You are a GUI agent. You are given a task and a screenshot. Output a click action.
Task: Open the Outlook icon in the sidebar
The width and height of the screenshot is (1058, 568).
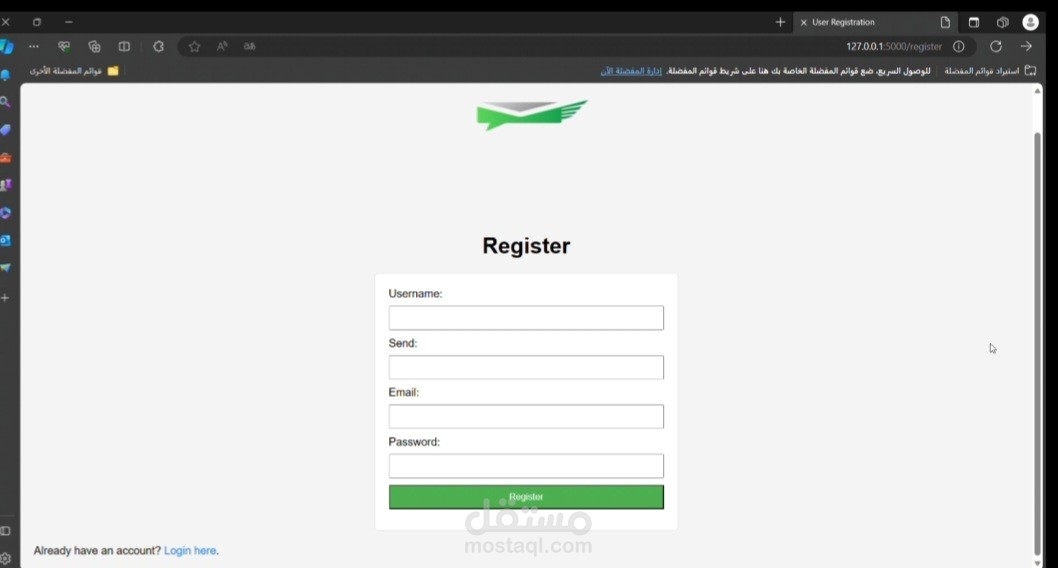coord(5,240)
